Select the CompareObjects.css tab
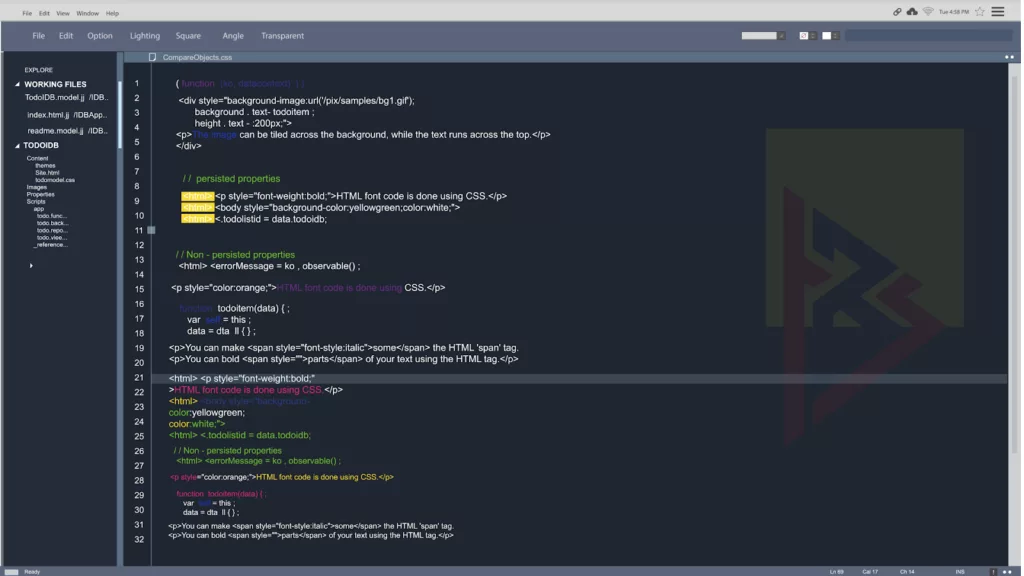The image size is (1024, 576). coord(197,57)
